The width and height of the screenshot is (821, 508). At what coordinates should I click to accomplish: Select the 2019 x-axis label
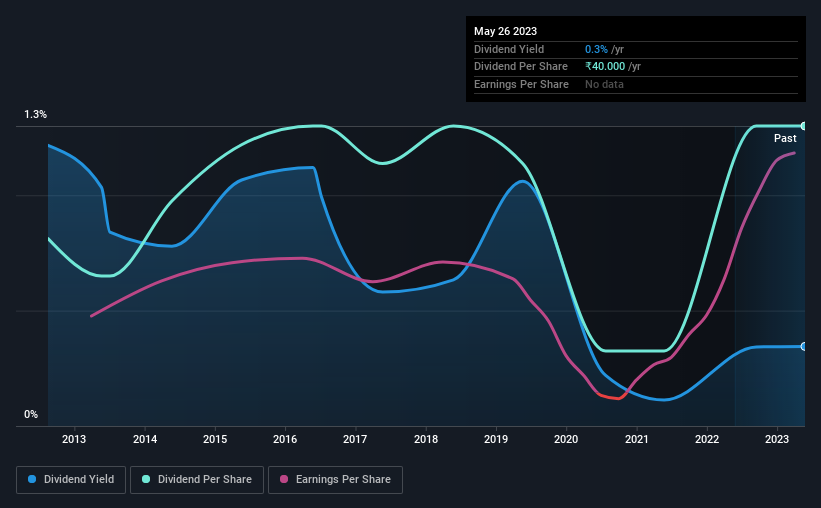tap(496, 439)
